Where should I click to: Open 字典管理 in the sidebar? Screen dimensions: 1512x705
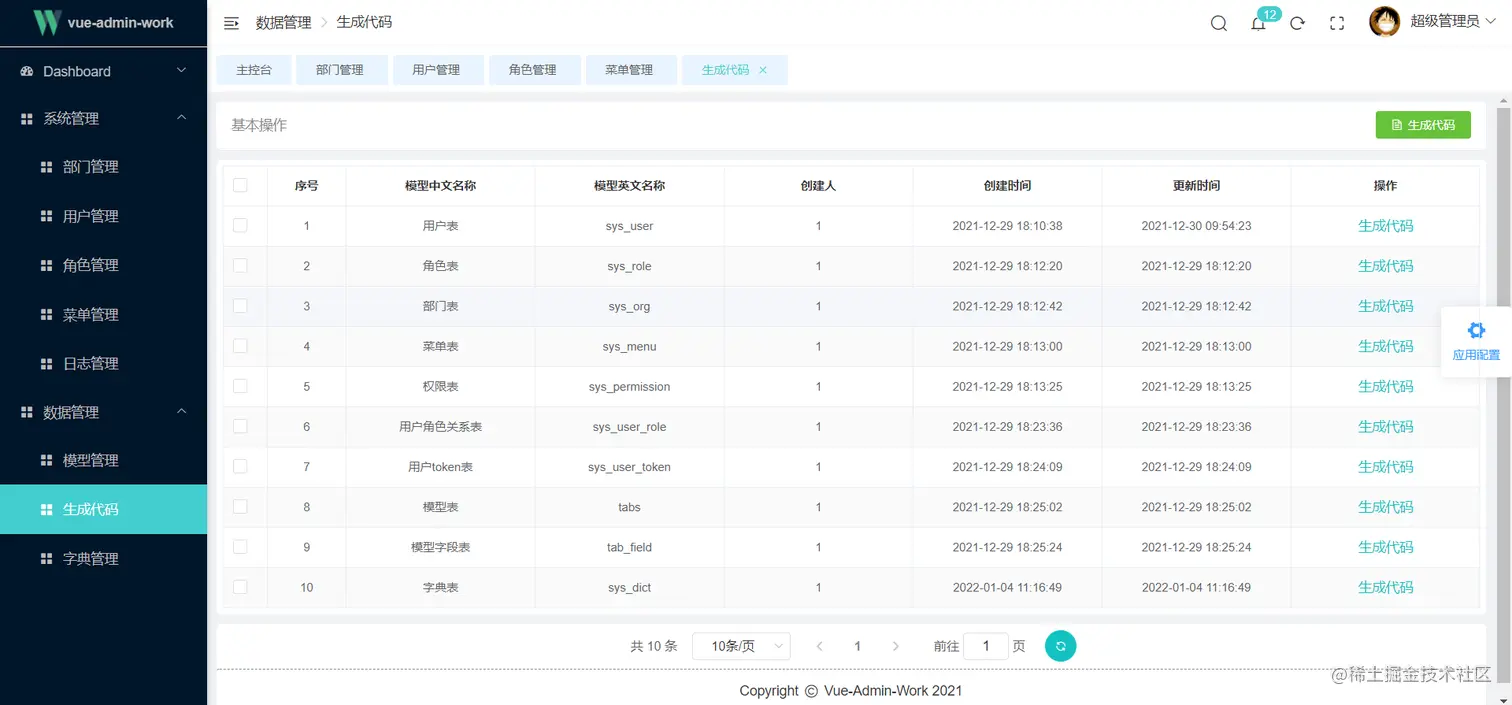pos(103,558)
